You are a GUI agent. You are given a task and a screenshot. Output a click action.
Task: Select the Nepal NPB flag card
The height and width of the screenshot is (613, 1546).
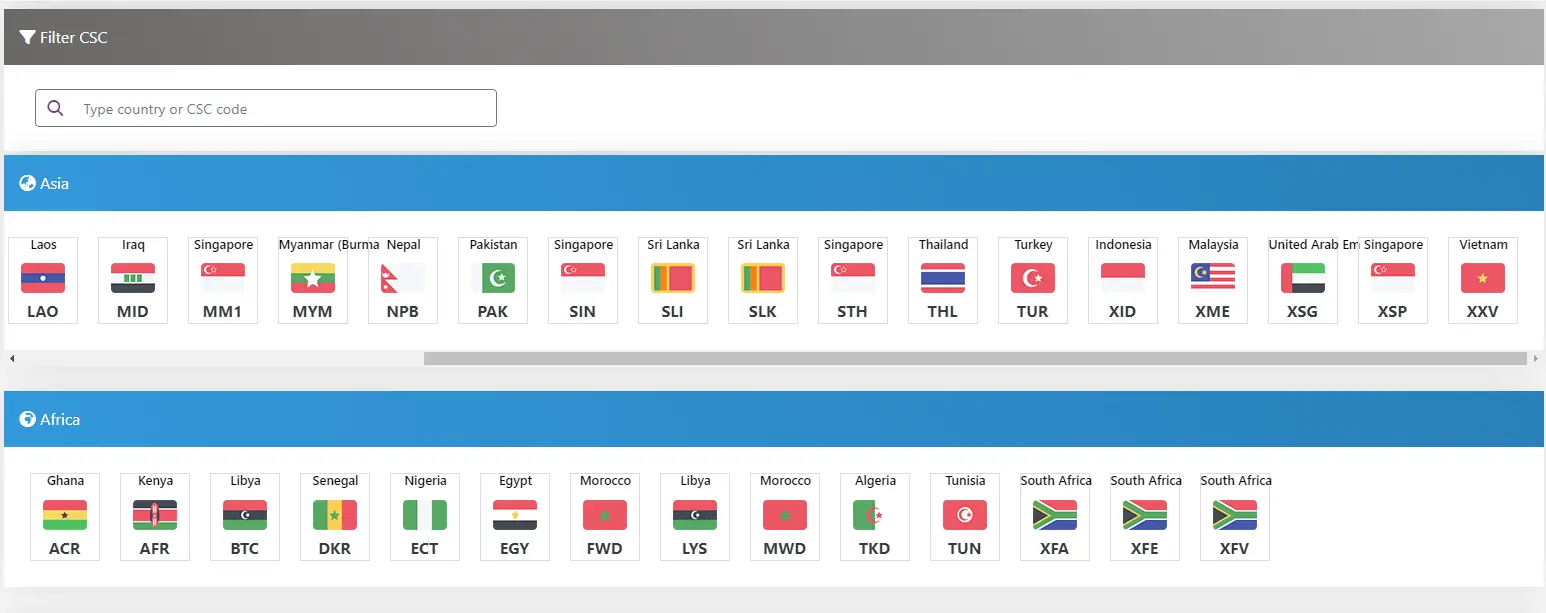pos(403,280)
